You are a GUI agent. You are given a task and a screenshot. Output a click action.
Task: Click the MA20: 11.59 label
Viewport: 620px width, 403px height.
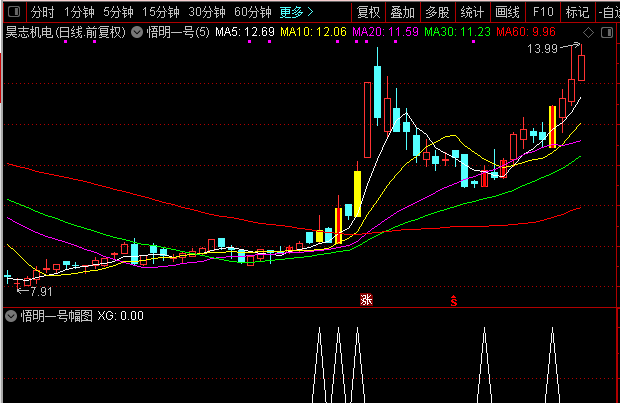coord(385,32)
